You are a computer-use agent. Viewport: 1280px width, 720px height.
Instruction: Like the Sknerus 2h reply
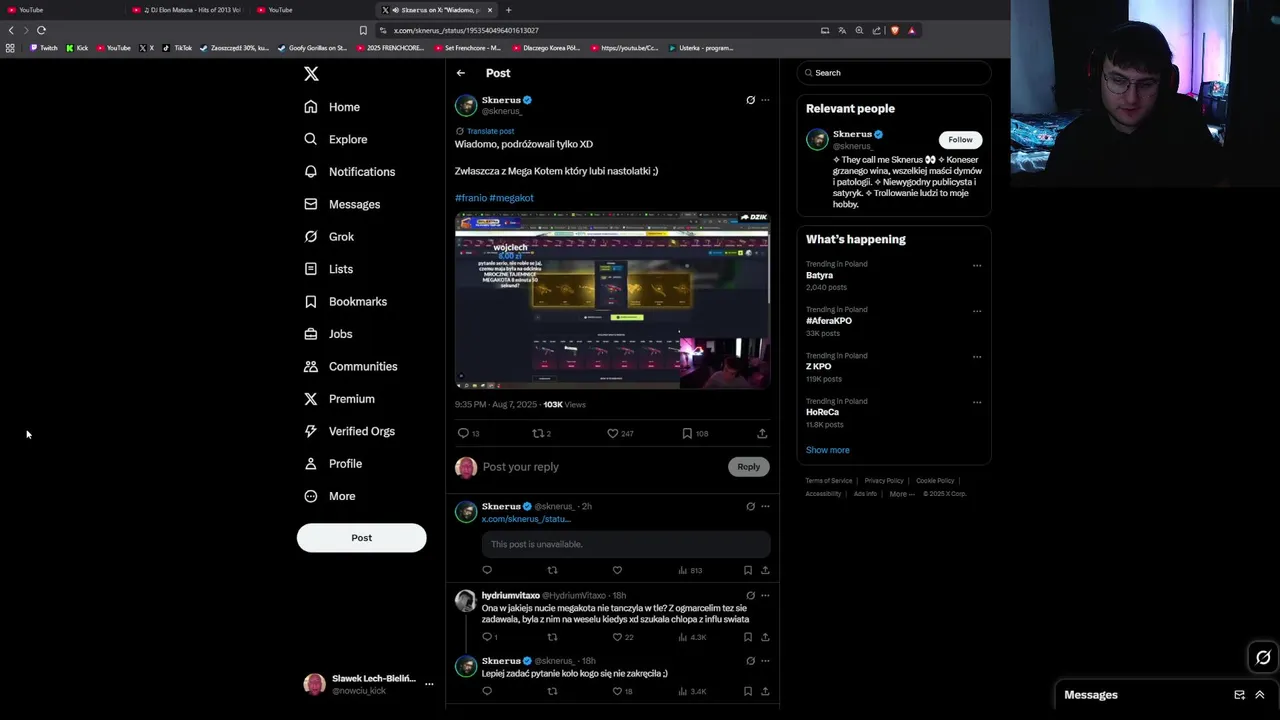click(x=617, y=570)
